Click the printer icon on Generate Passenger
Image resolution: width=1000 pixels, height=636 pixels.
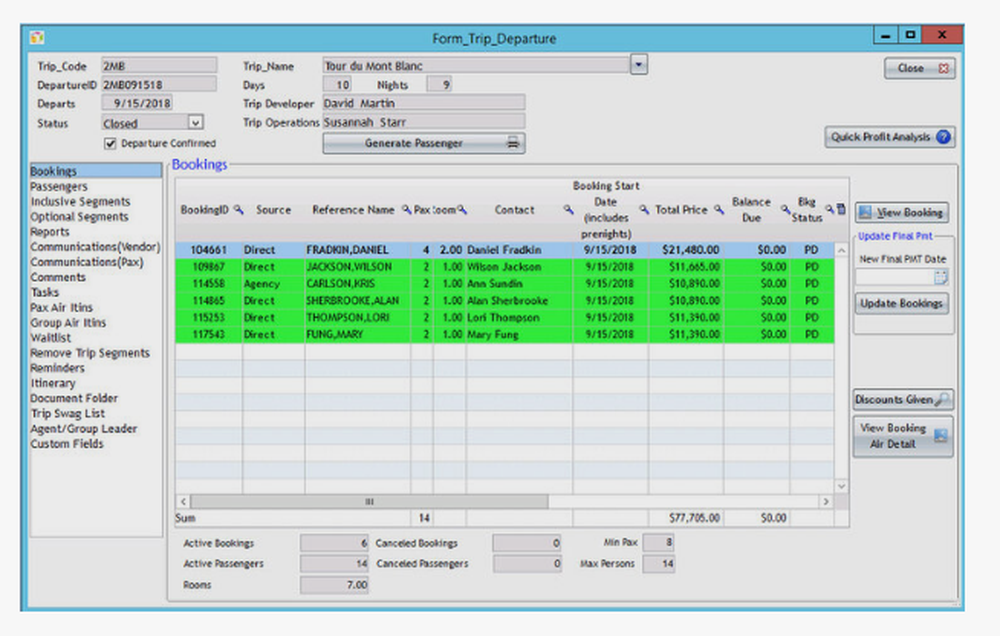tap(513, 143)
